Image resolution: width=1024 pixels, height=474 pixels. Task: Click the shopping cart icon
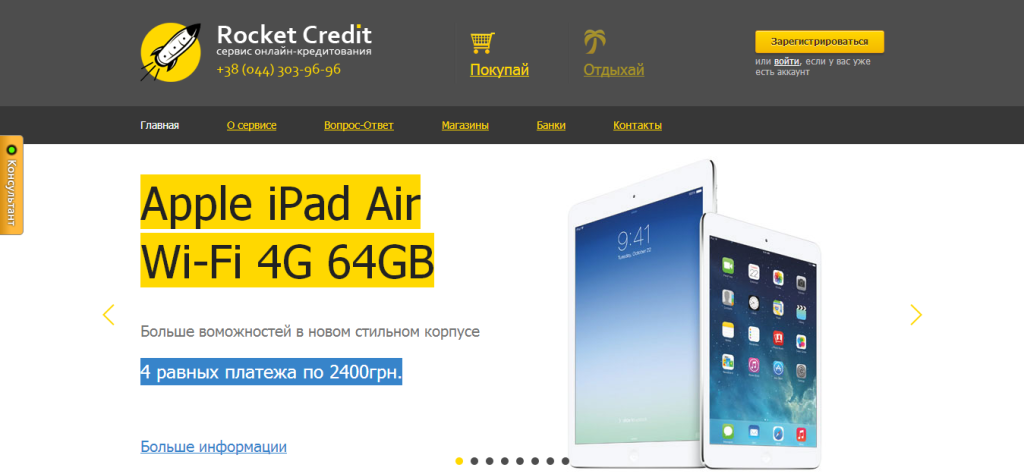[x=483, y=42]
